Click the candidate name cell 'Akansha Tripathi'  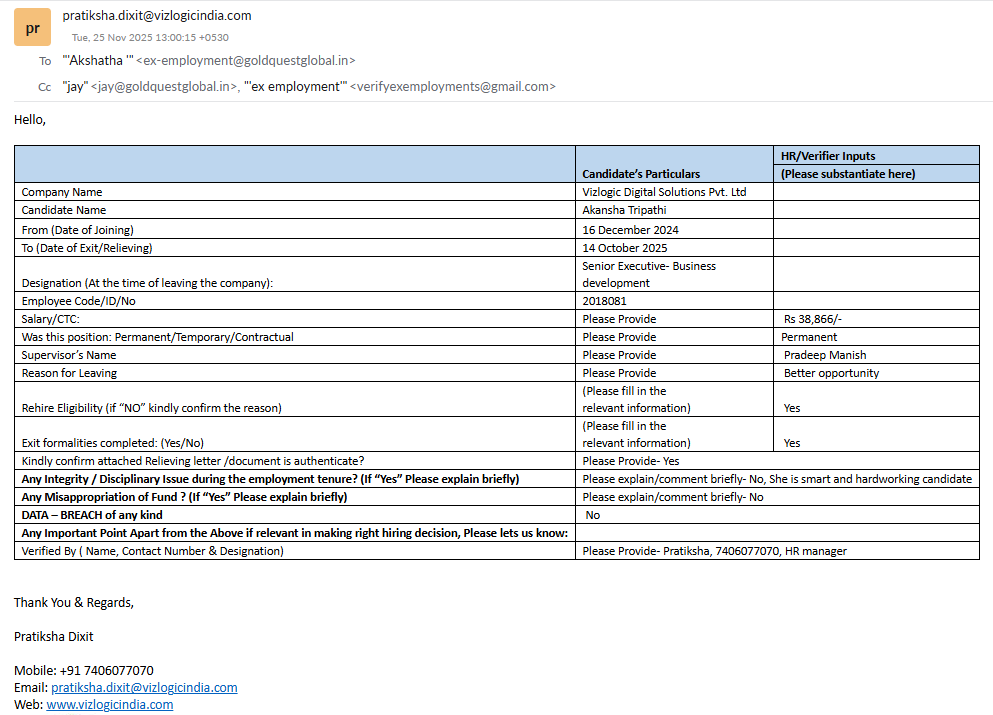click(x=624, y=210)
